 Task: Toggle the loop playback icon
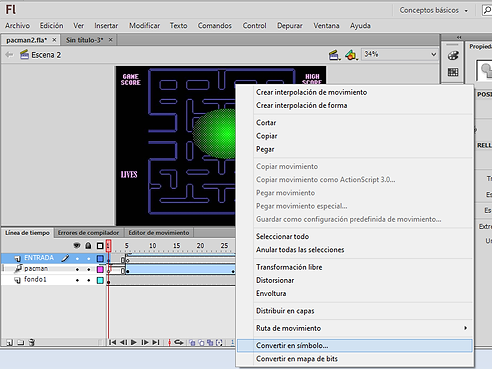(179, 342)
